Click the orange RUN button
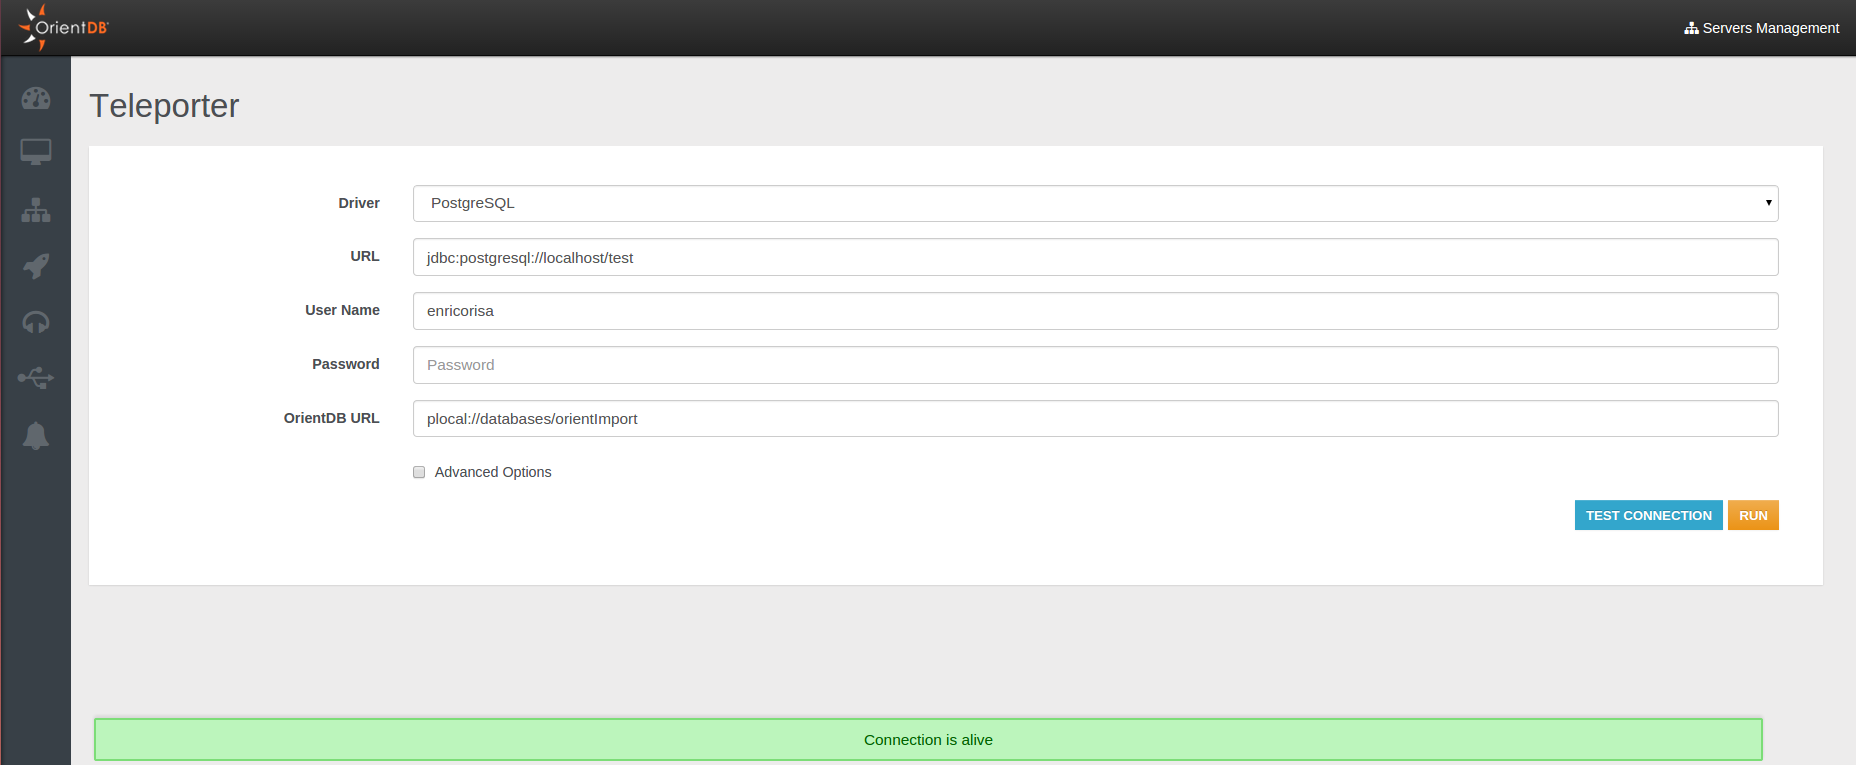The image size is (1856, 765). [1753, 515]
